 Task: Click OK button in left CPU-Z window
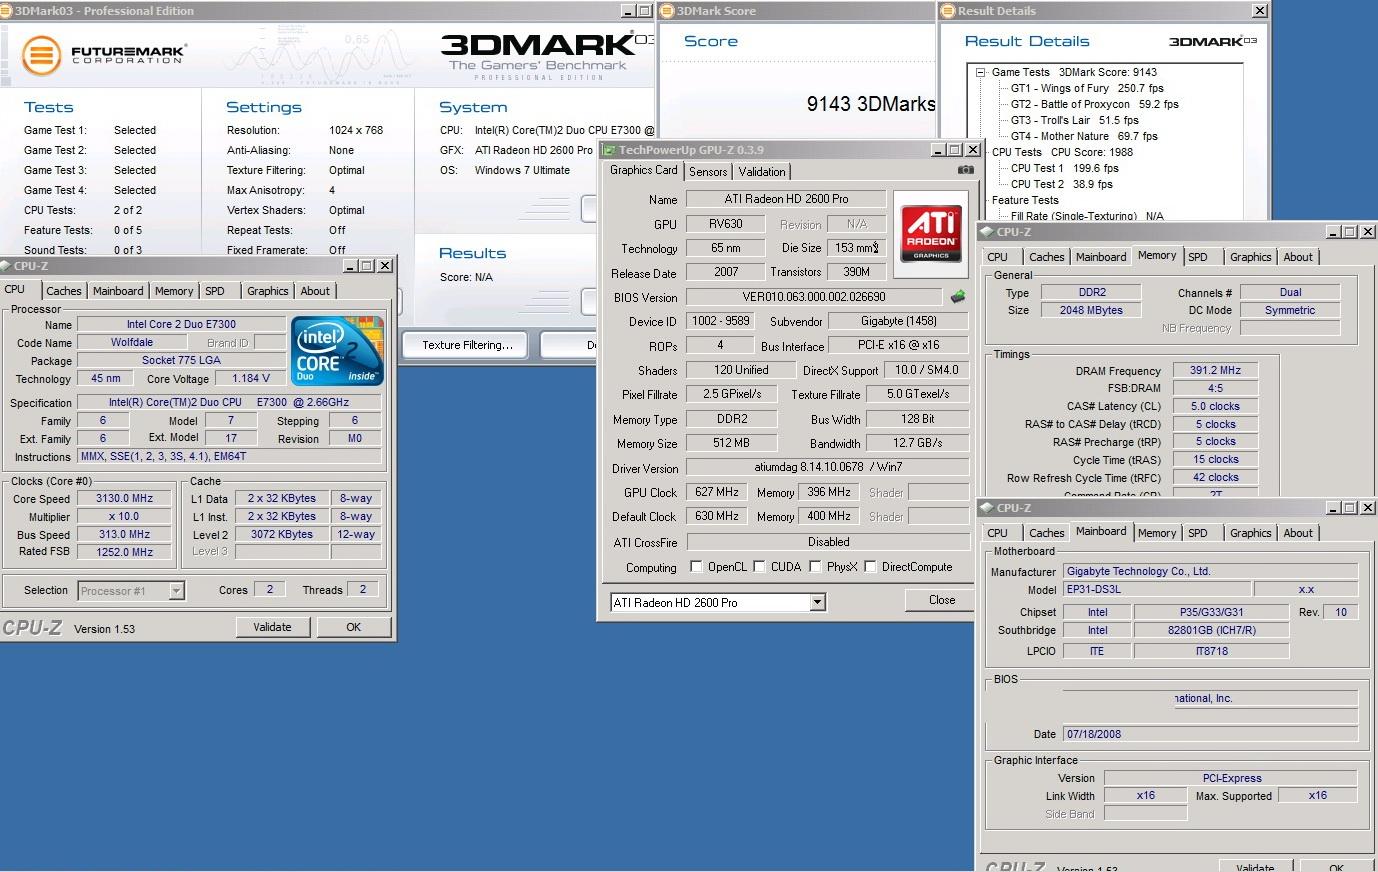(x=353, y=627)
